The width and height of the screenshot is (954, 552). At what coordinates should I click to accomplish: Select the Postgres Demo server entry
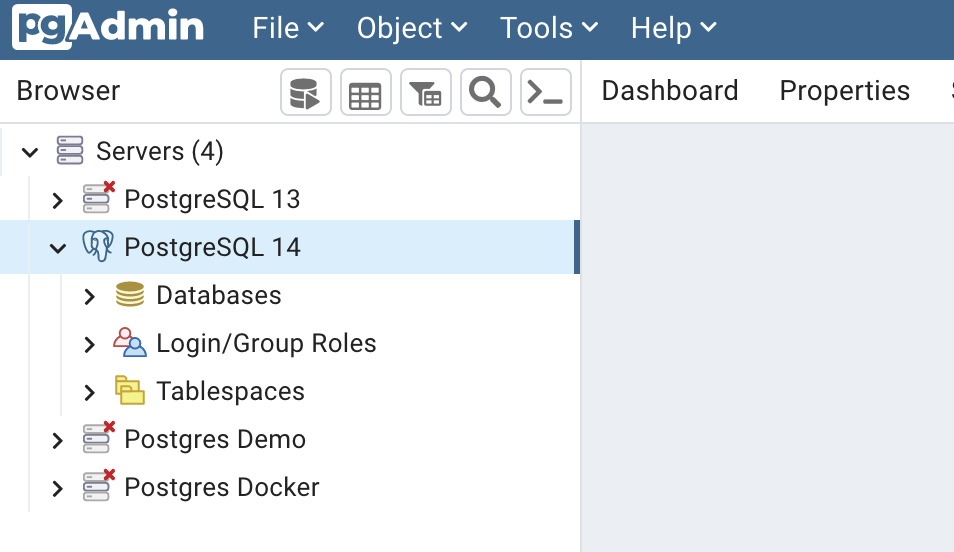[x=214, y=439]
